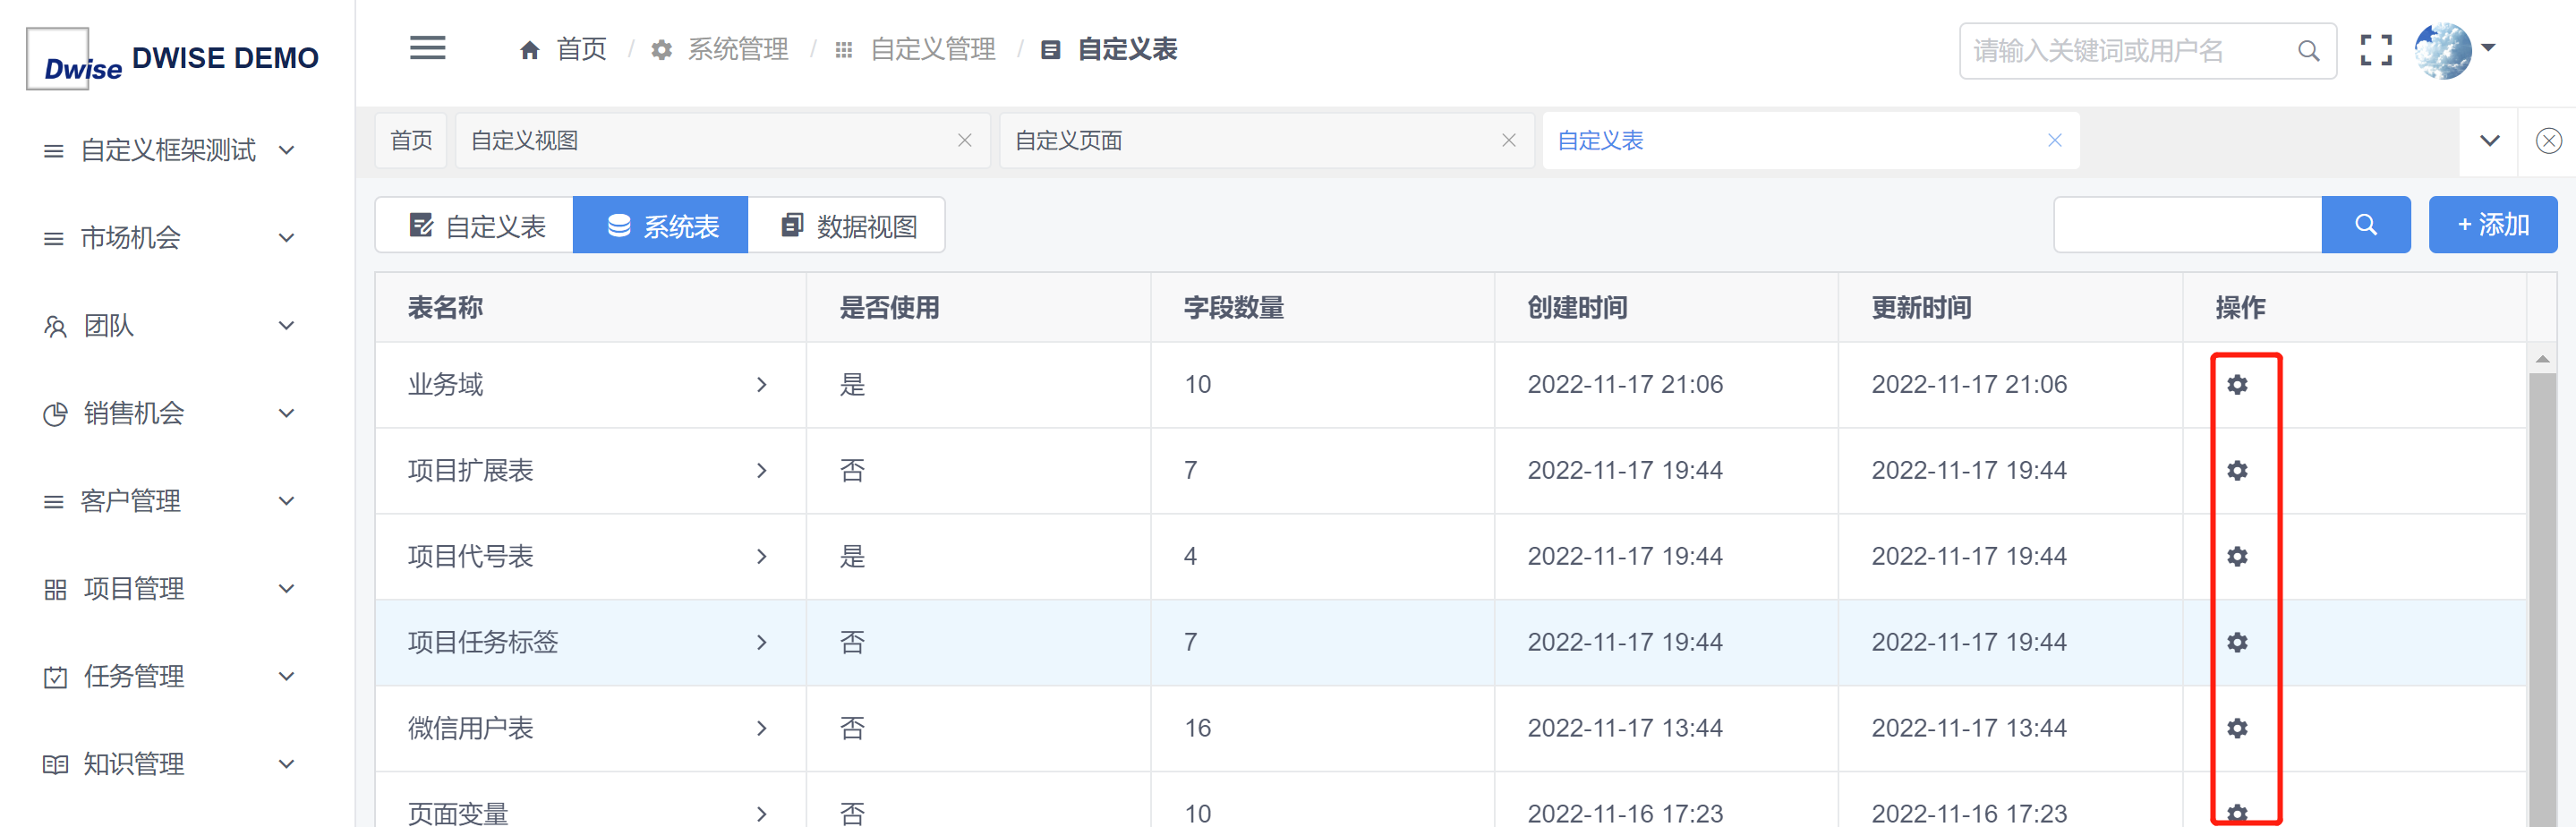This screenshot has width=2576, height=827.
Task: Open settings gear for 微信用户表 row
Action: (x=2237, y=728)
